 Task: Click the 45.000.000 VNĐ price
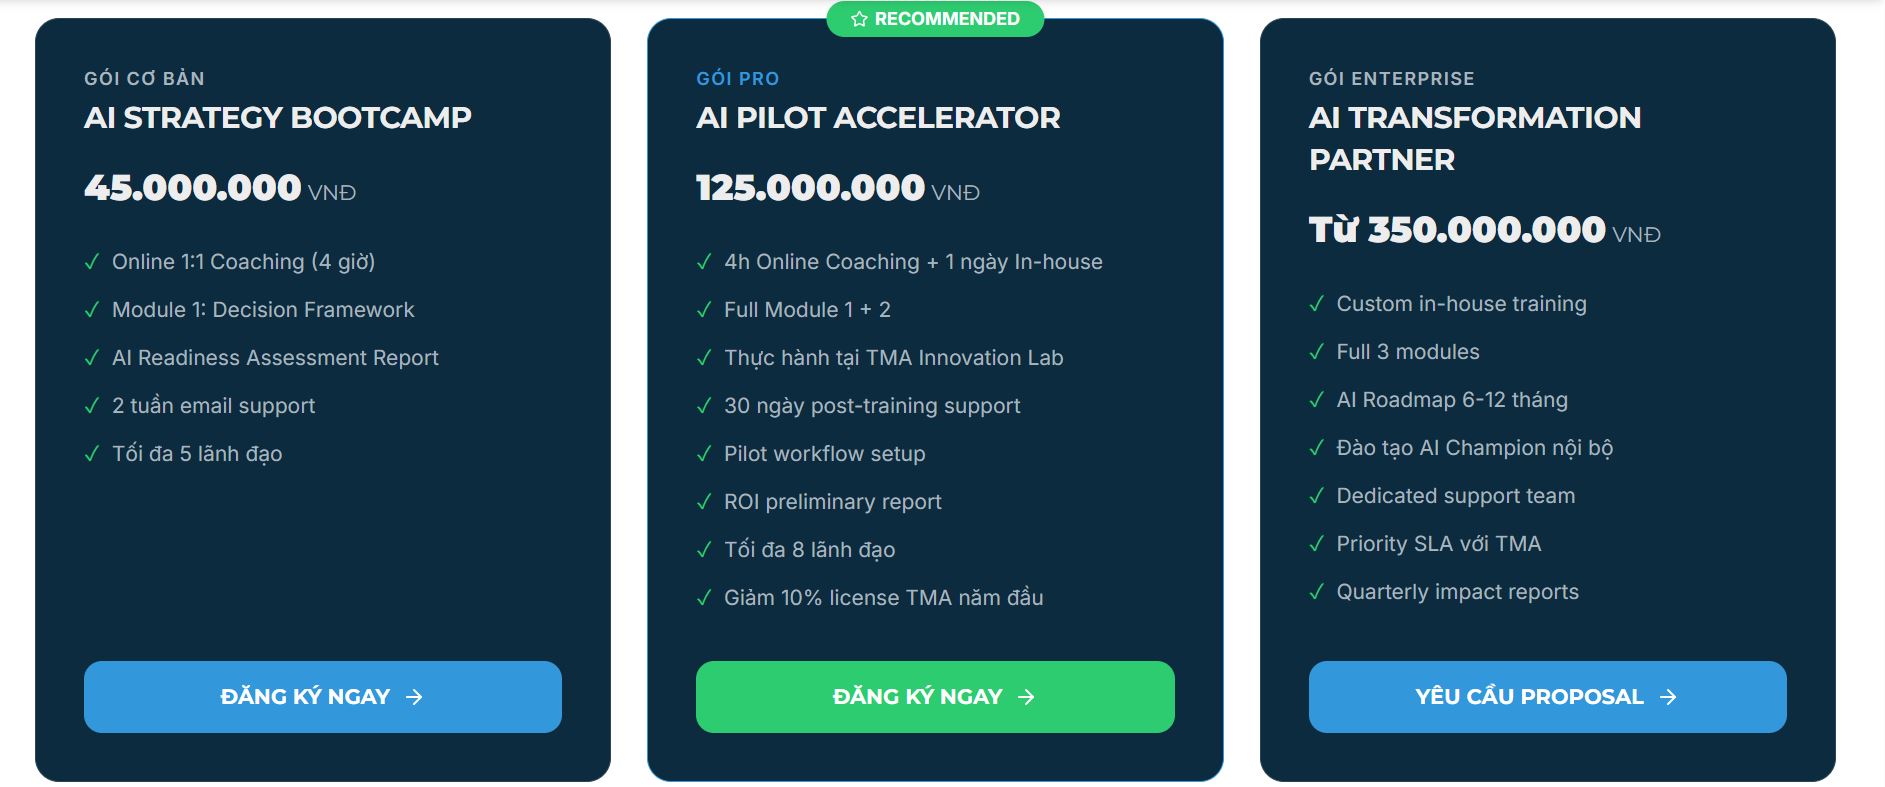pos(219,188)
